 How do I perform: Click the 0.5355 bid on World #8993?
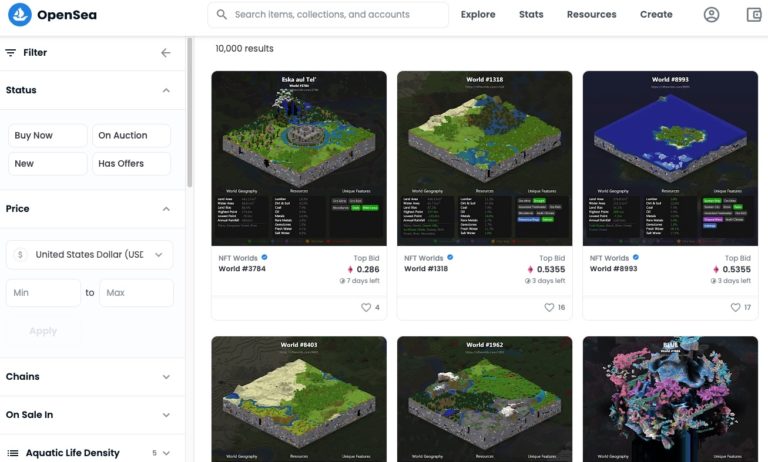click(x=737, y=269)
